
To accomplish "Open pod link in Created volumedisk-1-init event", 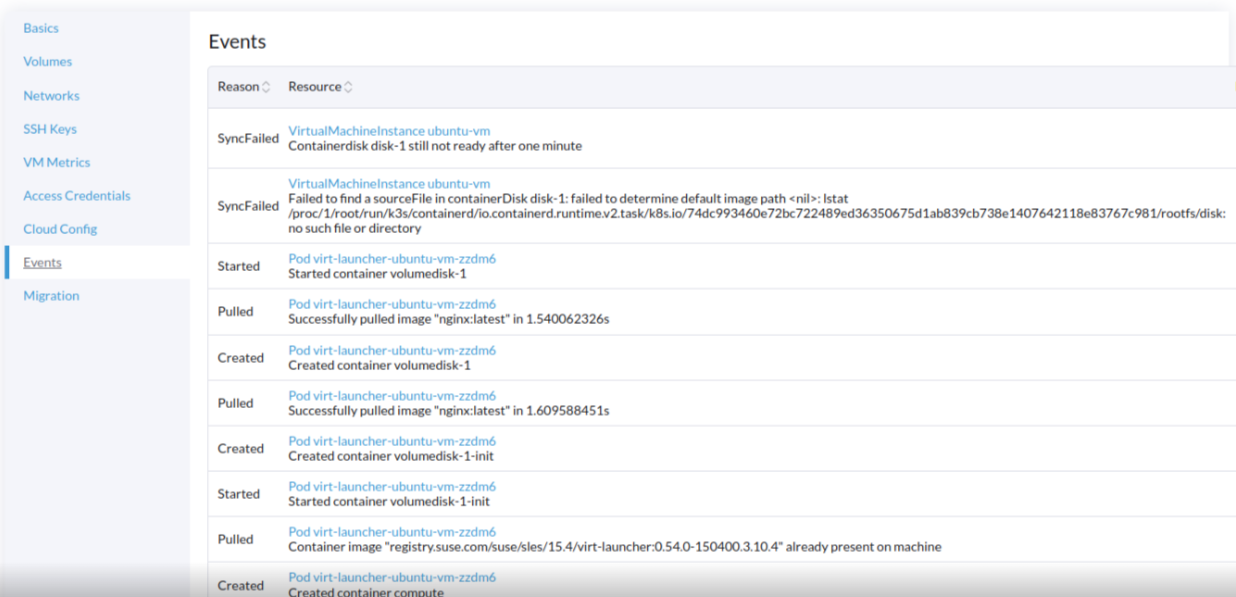I will click(x=392, y=440).
